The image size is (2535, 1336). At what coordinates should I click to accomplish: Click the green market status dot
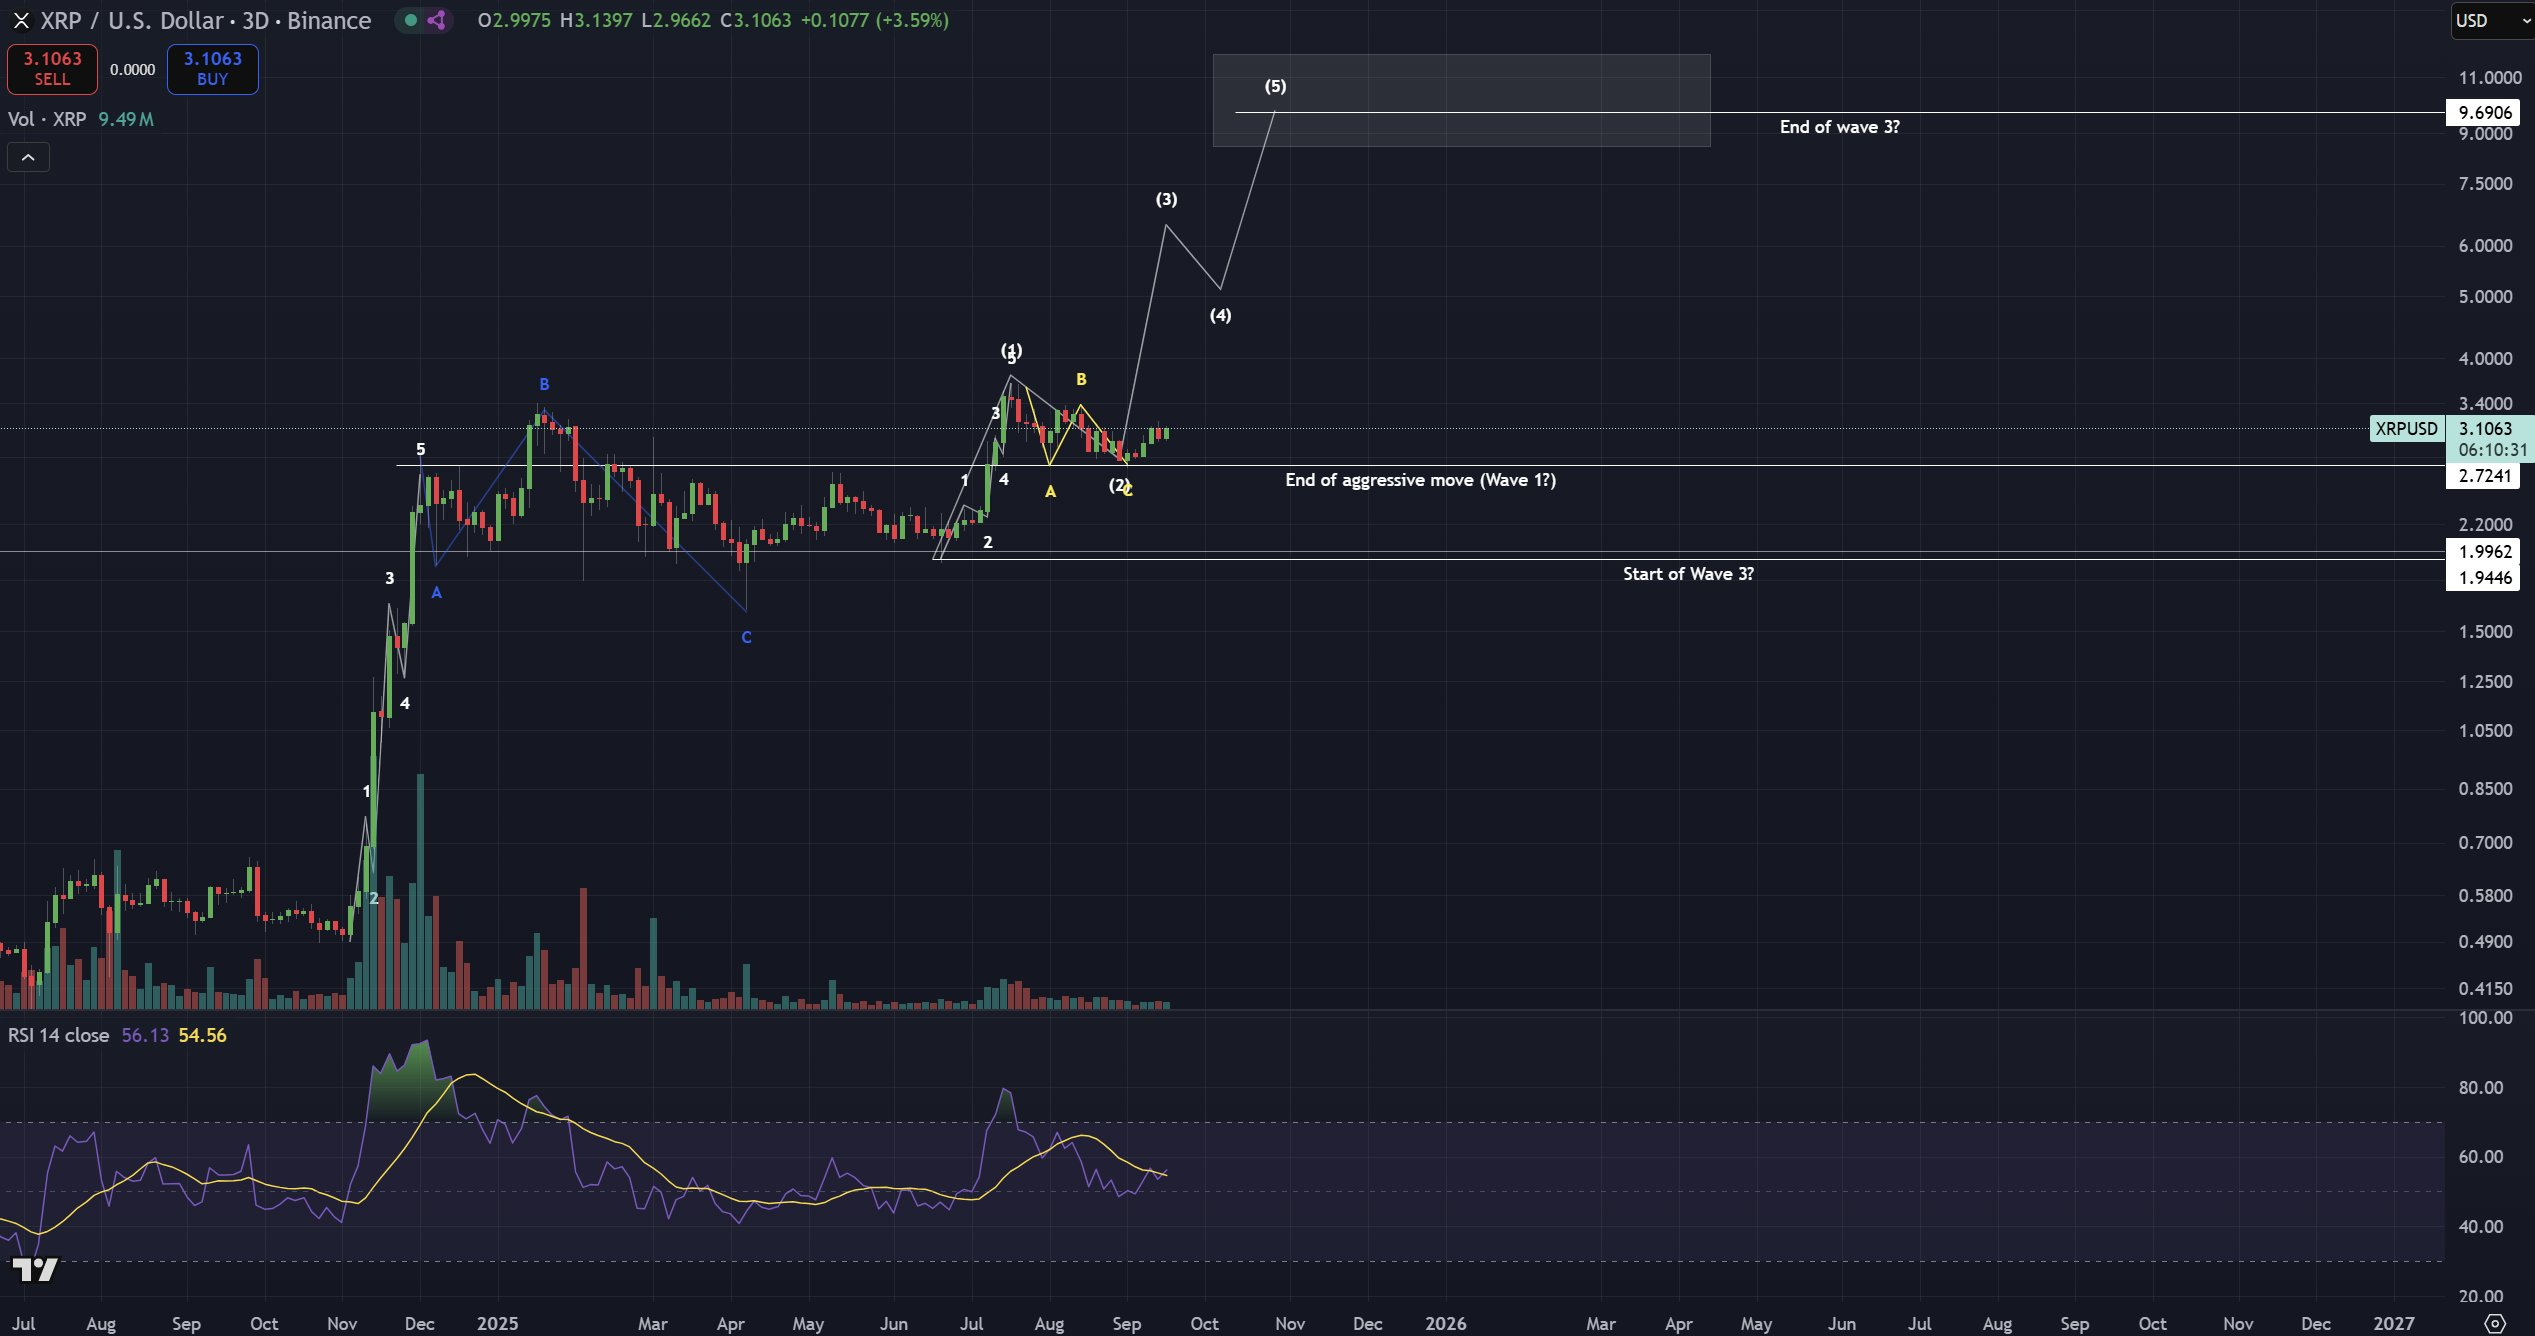pos(410,20)
